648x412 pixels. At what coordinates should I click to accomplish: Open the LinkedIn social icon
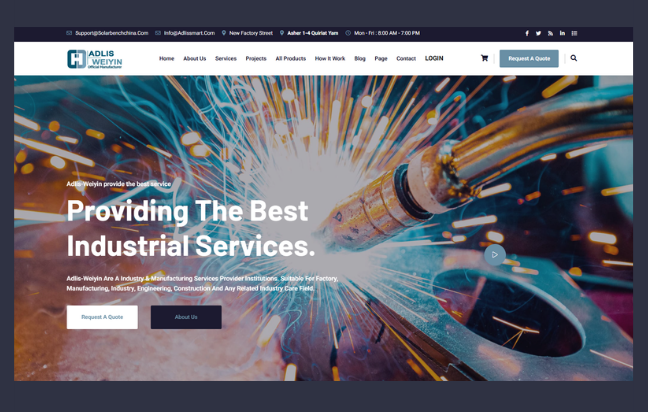pyautogui.click(x=562, y=33)
